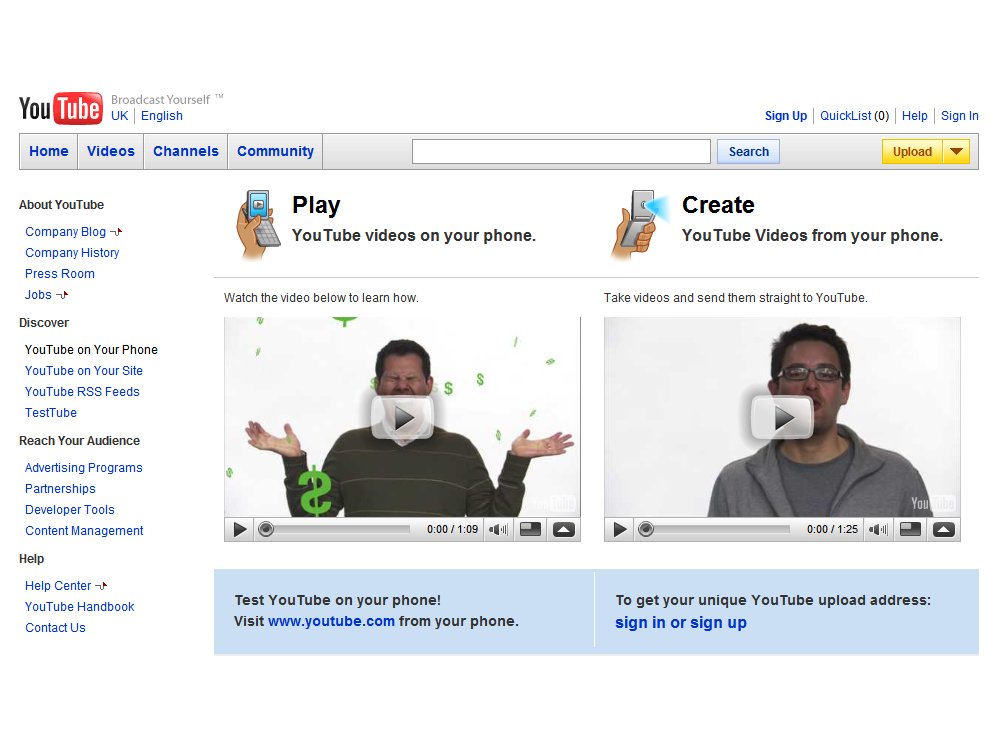Open Help Center link
This screenshot has width=990, height=743.
point(58,586)
